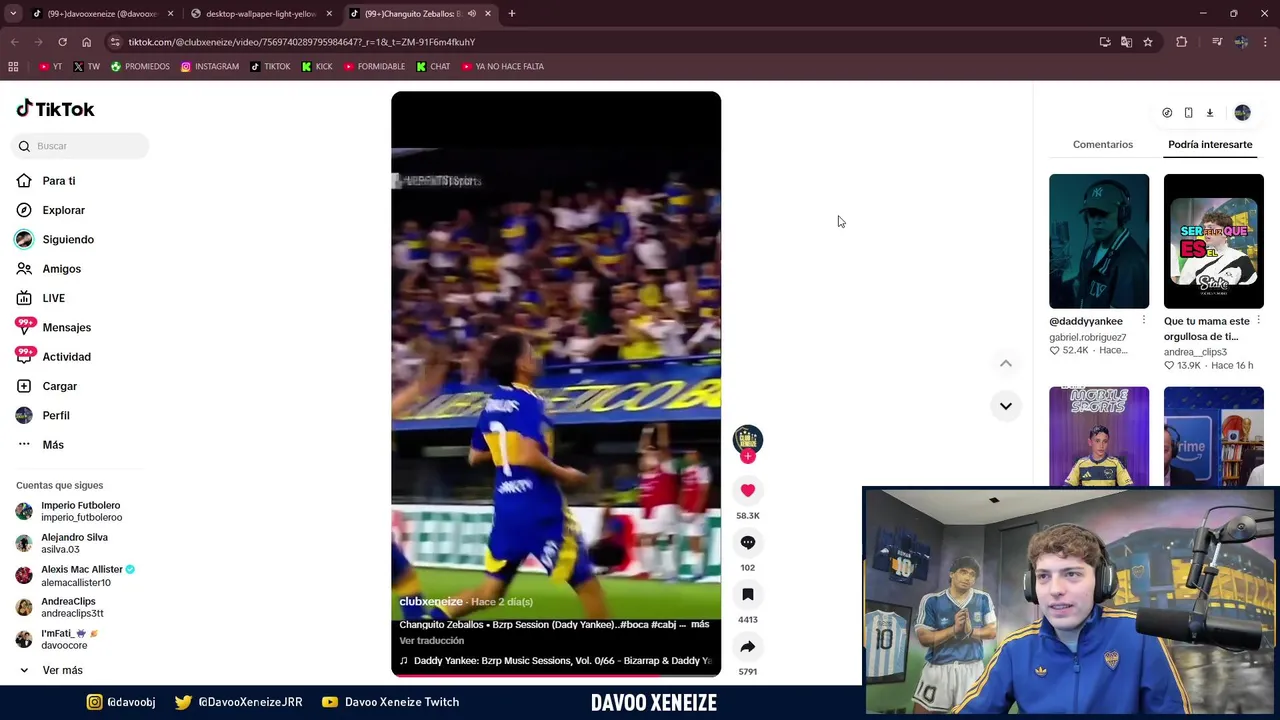Switch to Podría interesarte tab
Screen dimensions: 1280x720
[1210, 144]
